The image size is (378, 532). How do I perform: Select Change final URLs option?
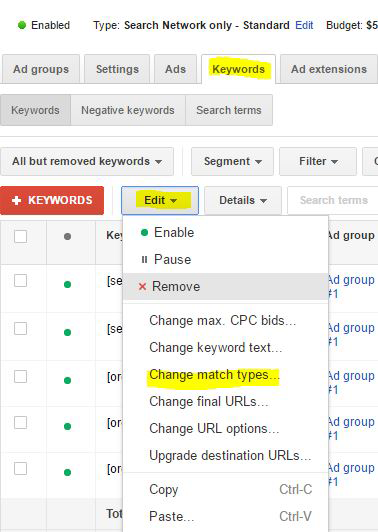226,402
